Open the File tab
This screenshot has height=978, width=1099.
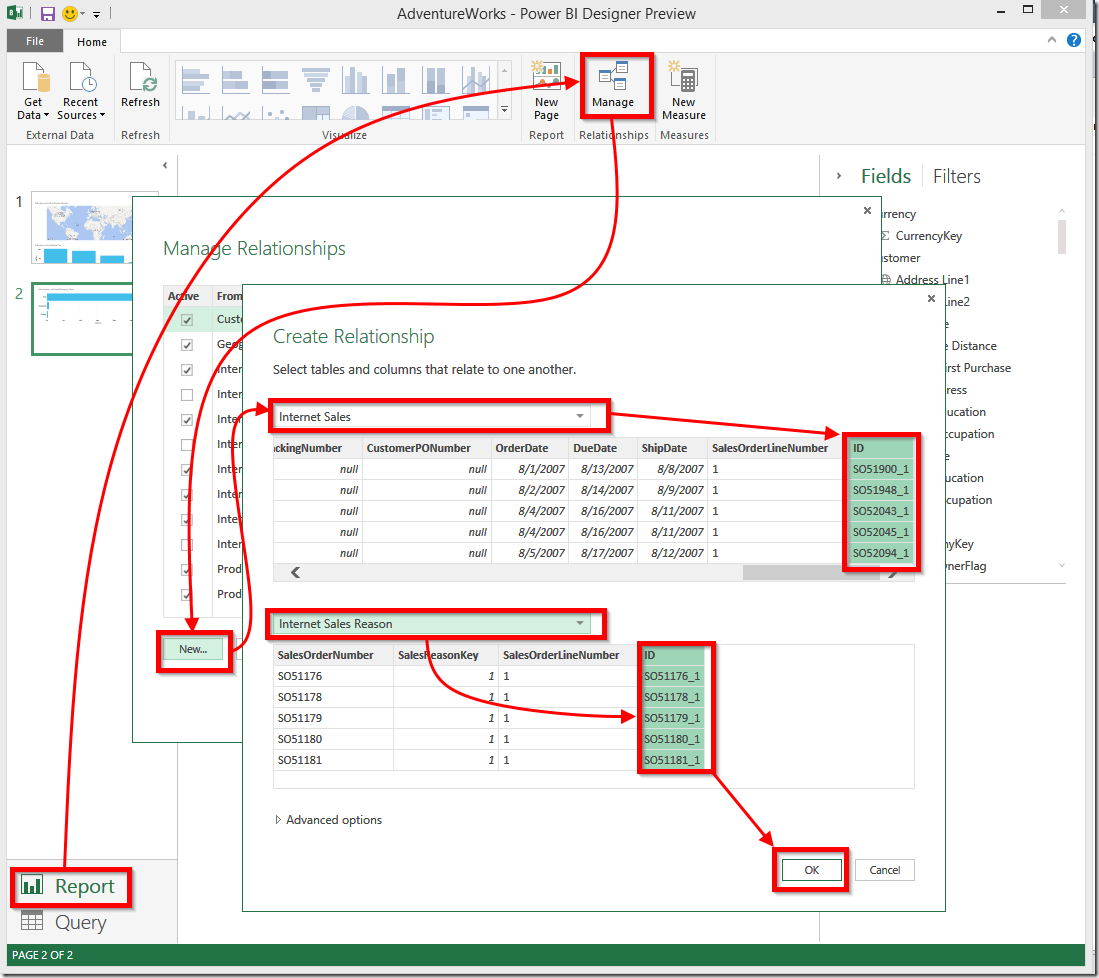[x=34, y=41]
